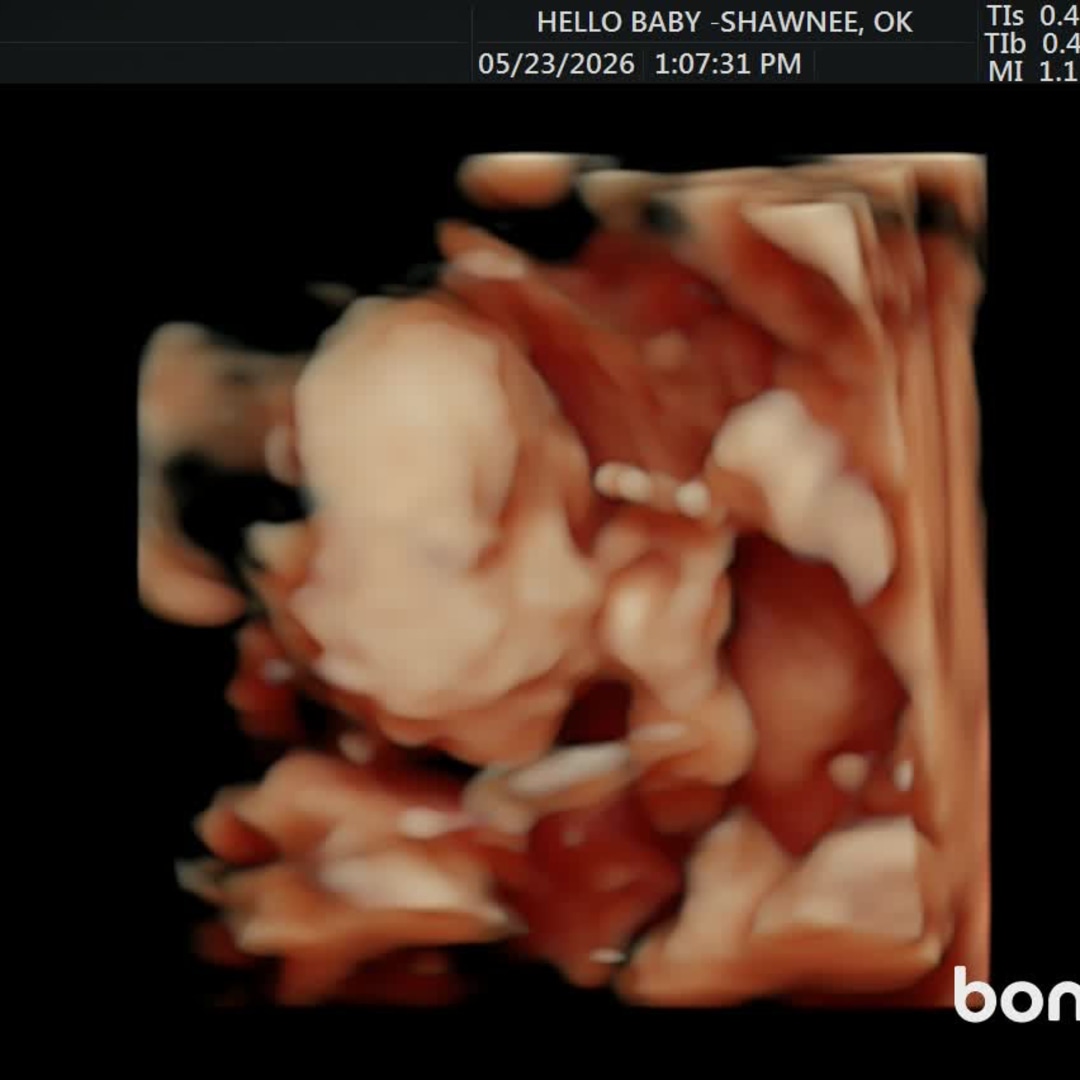Click the empty cell after the timestamp
Image resolution: width=1080 pixels, height=1080 pixels.
coord(895,63)
